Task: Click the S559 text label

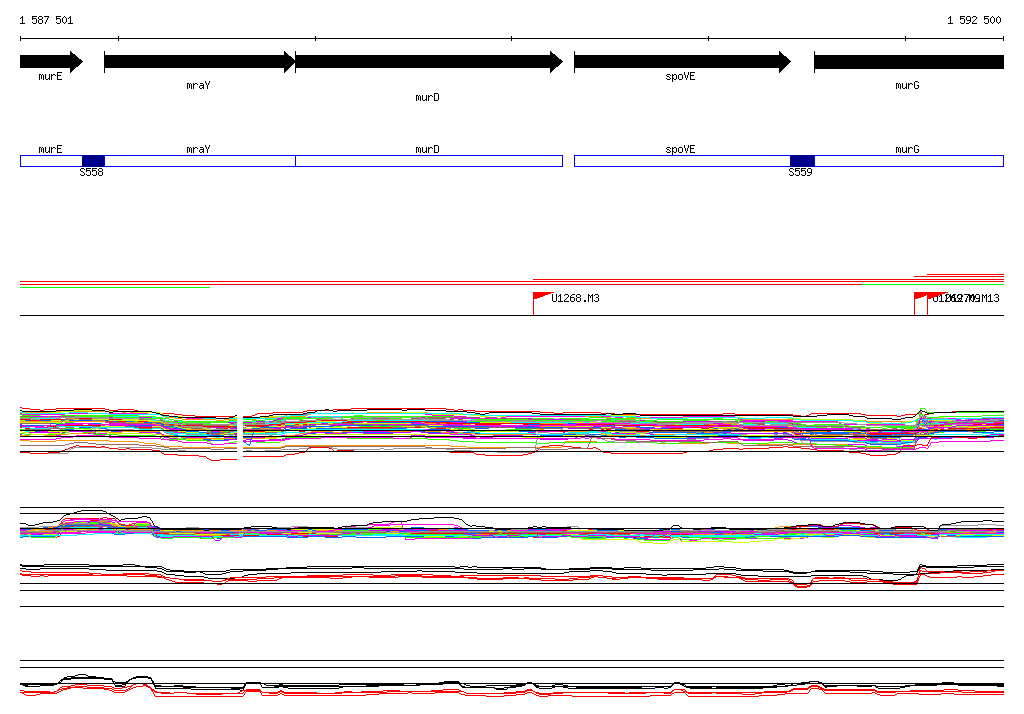Action: pos(800,172)
